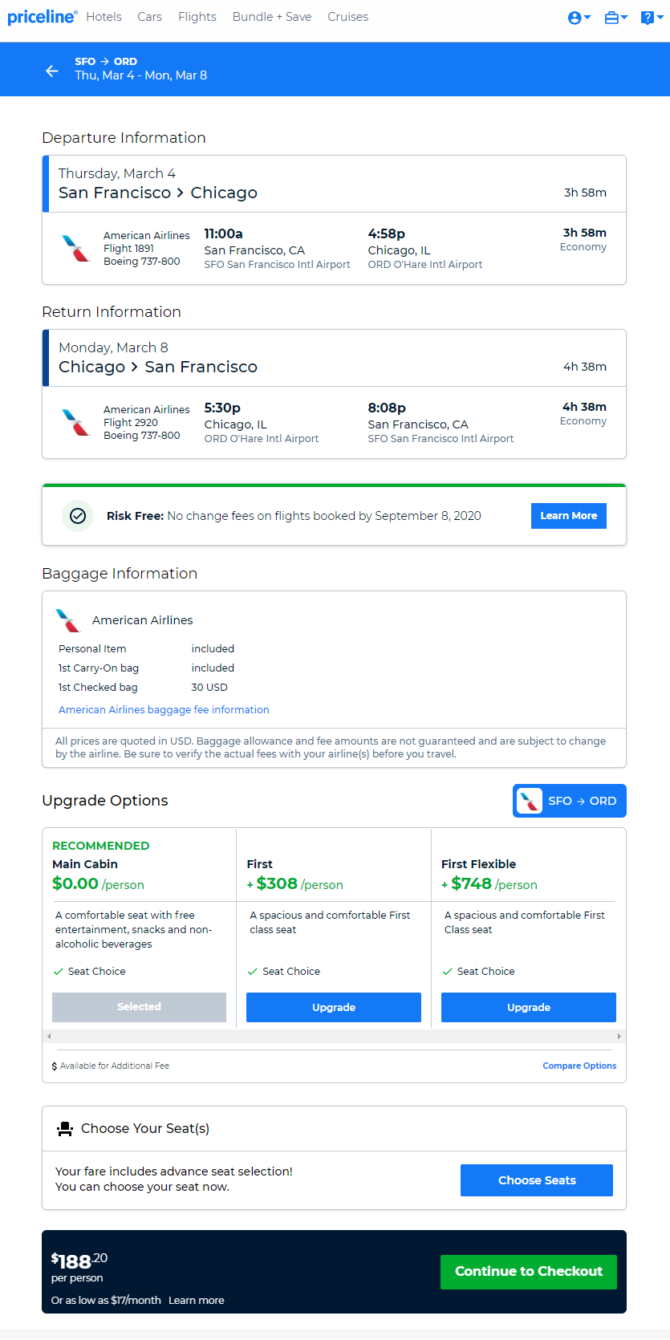Click Continue to Checkout button
670x1340 pixels.
click(x=529, y=1272)
